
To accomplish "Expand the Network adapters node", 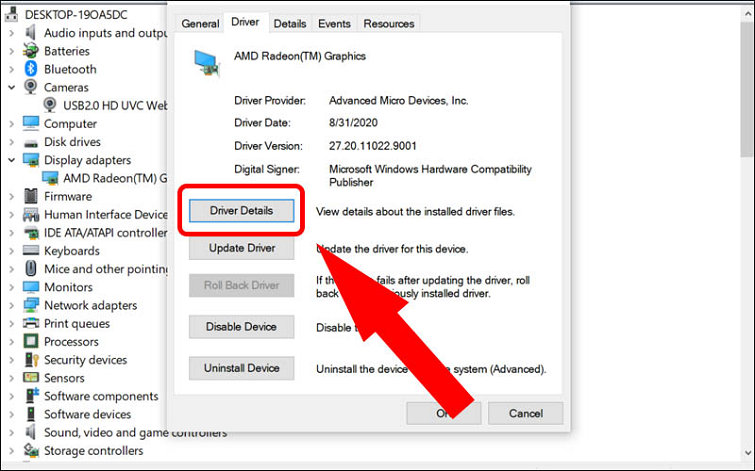I will point(12,305).
